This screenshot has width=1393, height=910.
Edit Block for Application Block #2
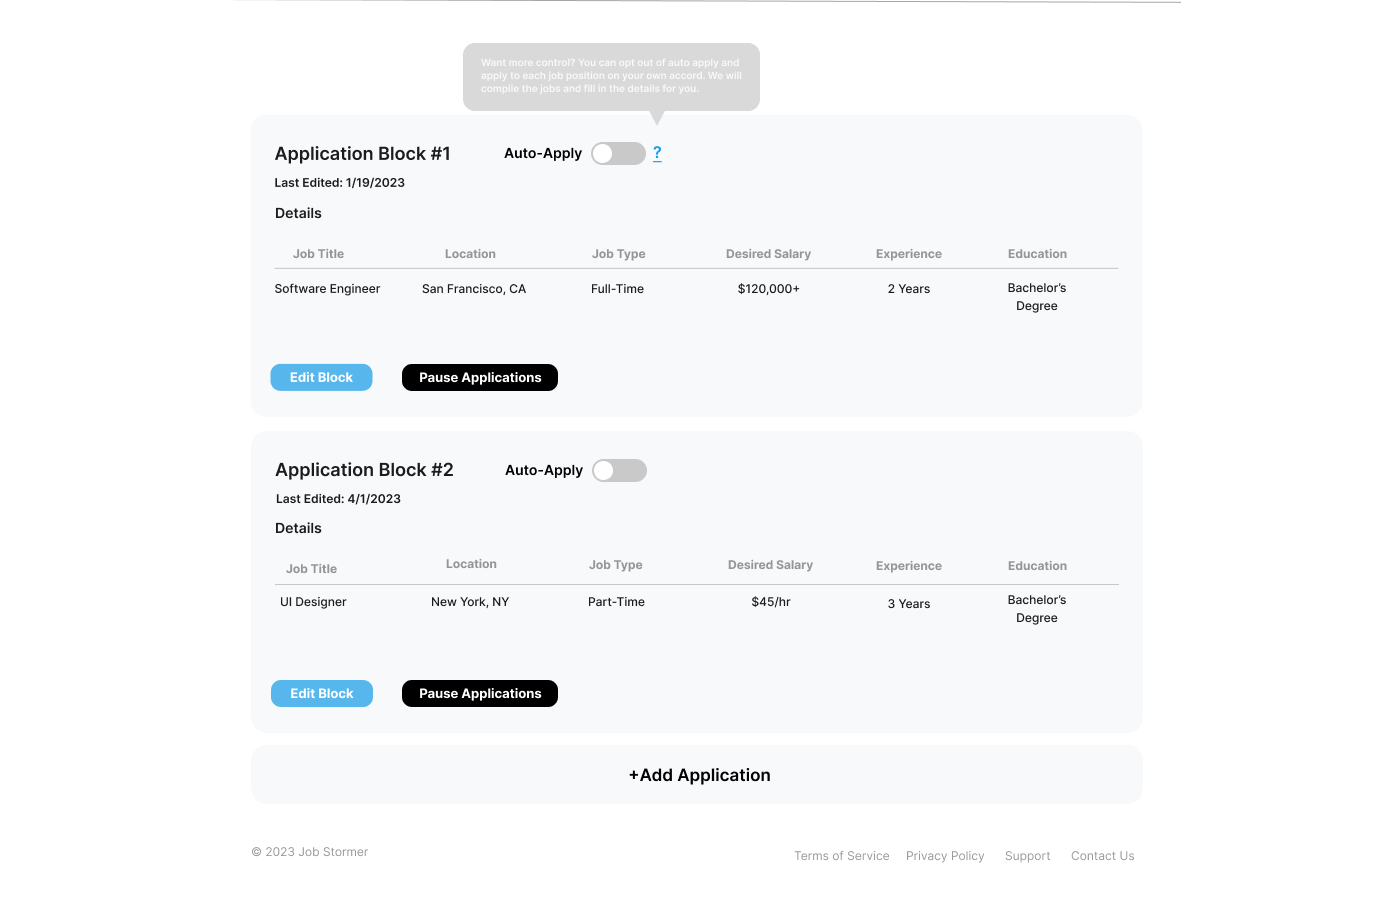tap(322, 693)
